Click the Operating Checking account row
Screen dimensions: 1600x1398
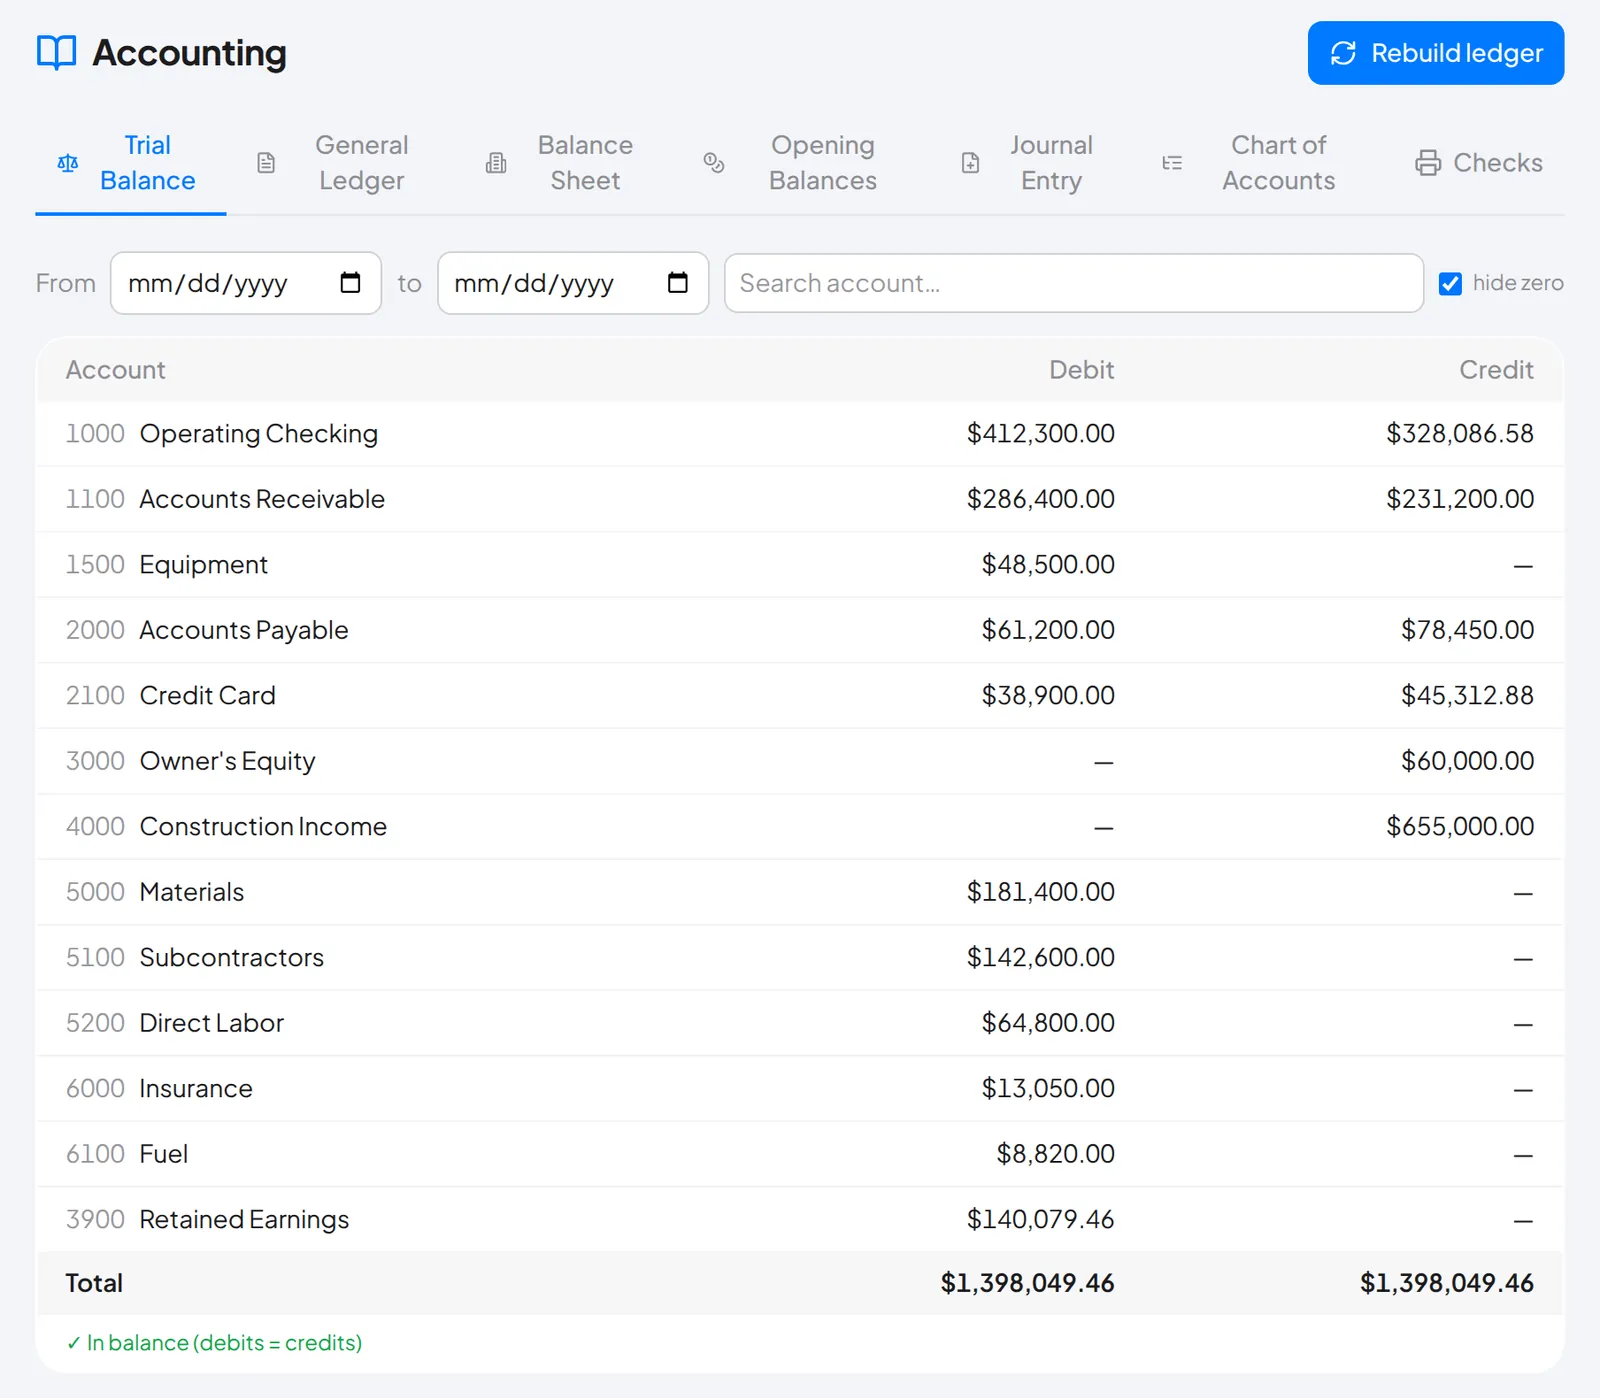tap(800, 434)
